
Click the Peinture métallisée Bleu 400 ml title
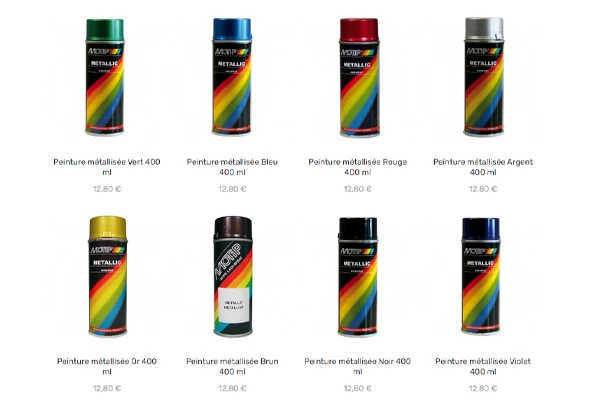[x=232, y=167]
